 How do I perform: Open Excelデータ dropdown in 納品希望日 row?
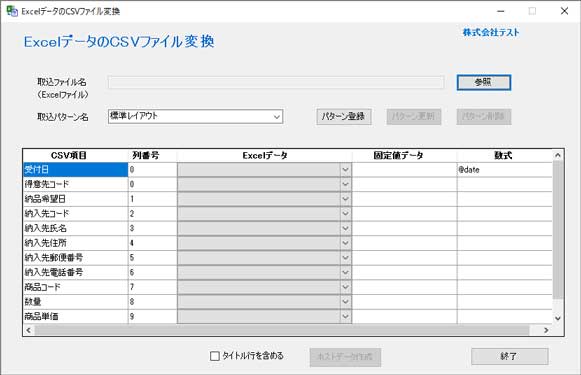click(345, 199)
